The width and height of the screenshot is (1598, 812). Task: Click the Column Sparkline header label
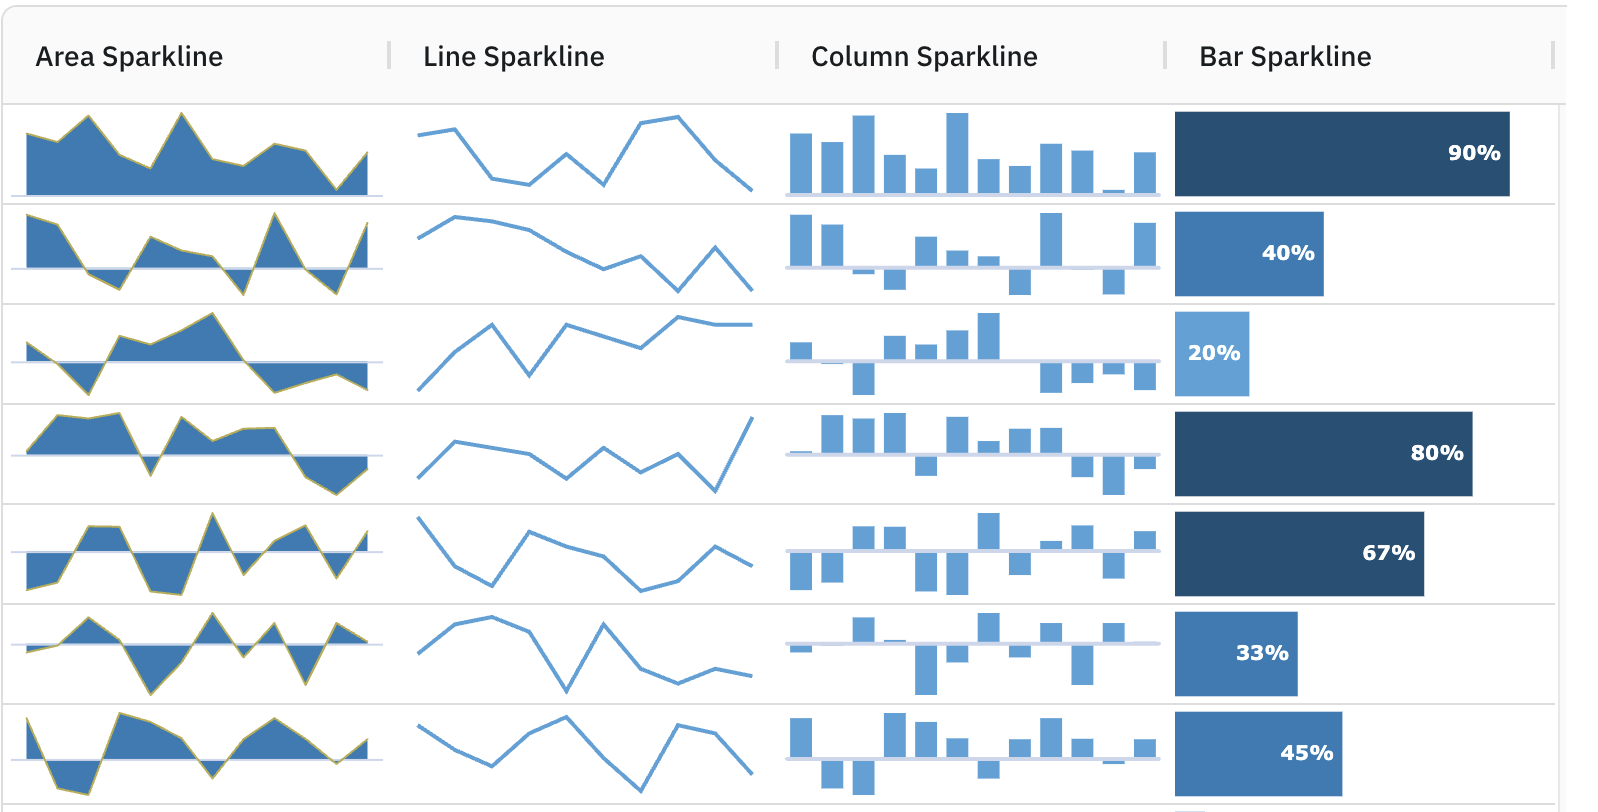pyautogui.click(x=923, y=57)
